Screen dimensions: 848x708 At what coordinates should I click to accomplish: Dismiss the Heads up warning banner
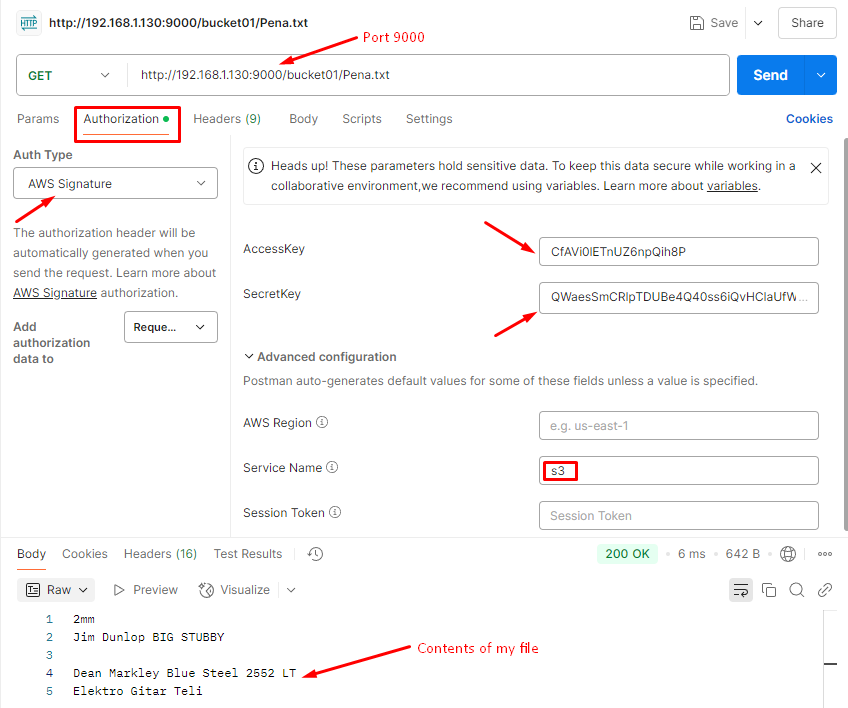816,168
